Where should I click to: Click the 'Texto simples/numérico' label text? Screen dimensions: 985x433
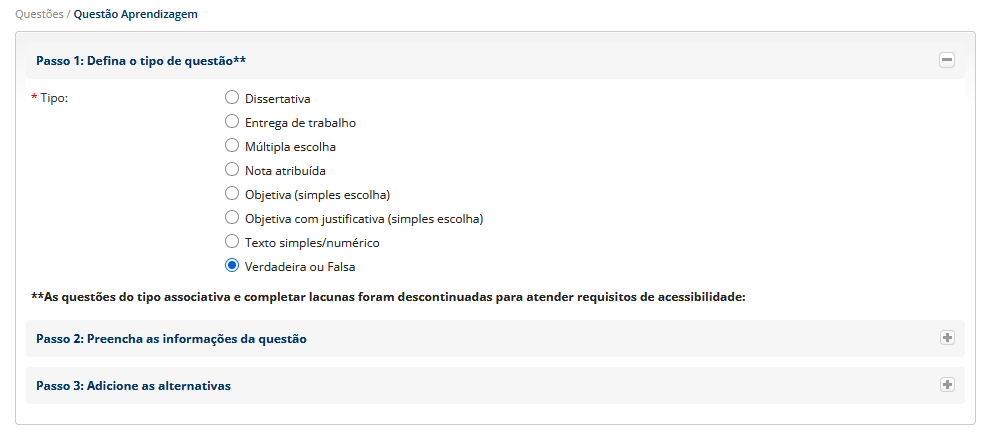click(x=312, y=243)
